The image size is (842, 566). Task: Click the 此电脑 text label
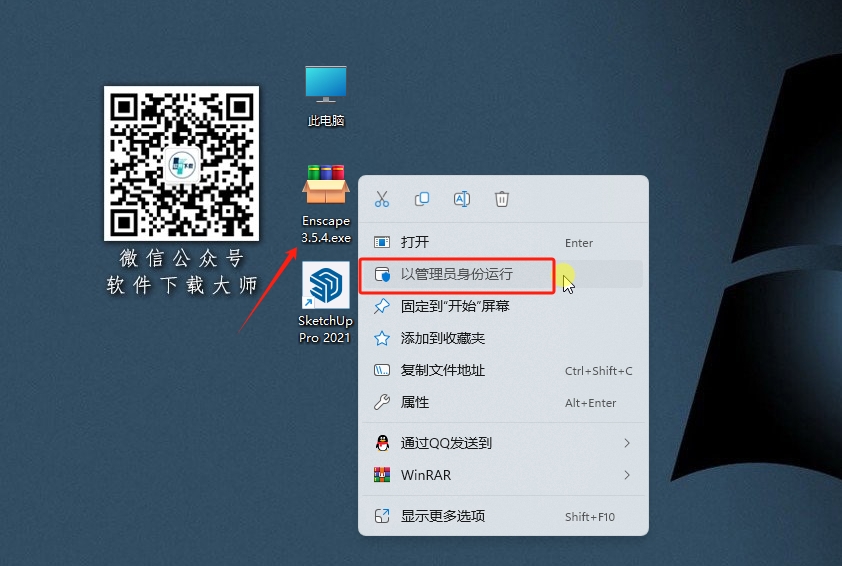click(326, 121)
